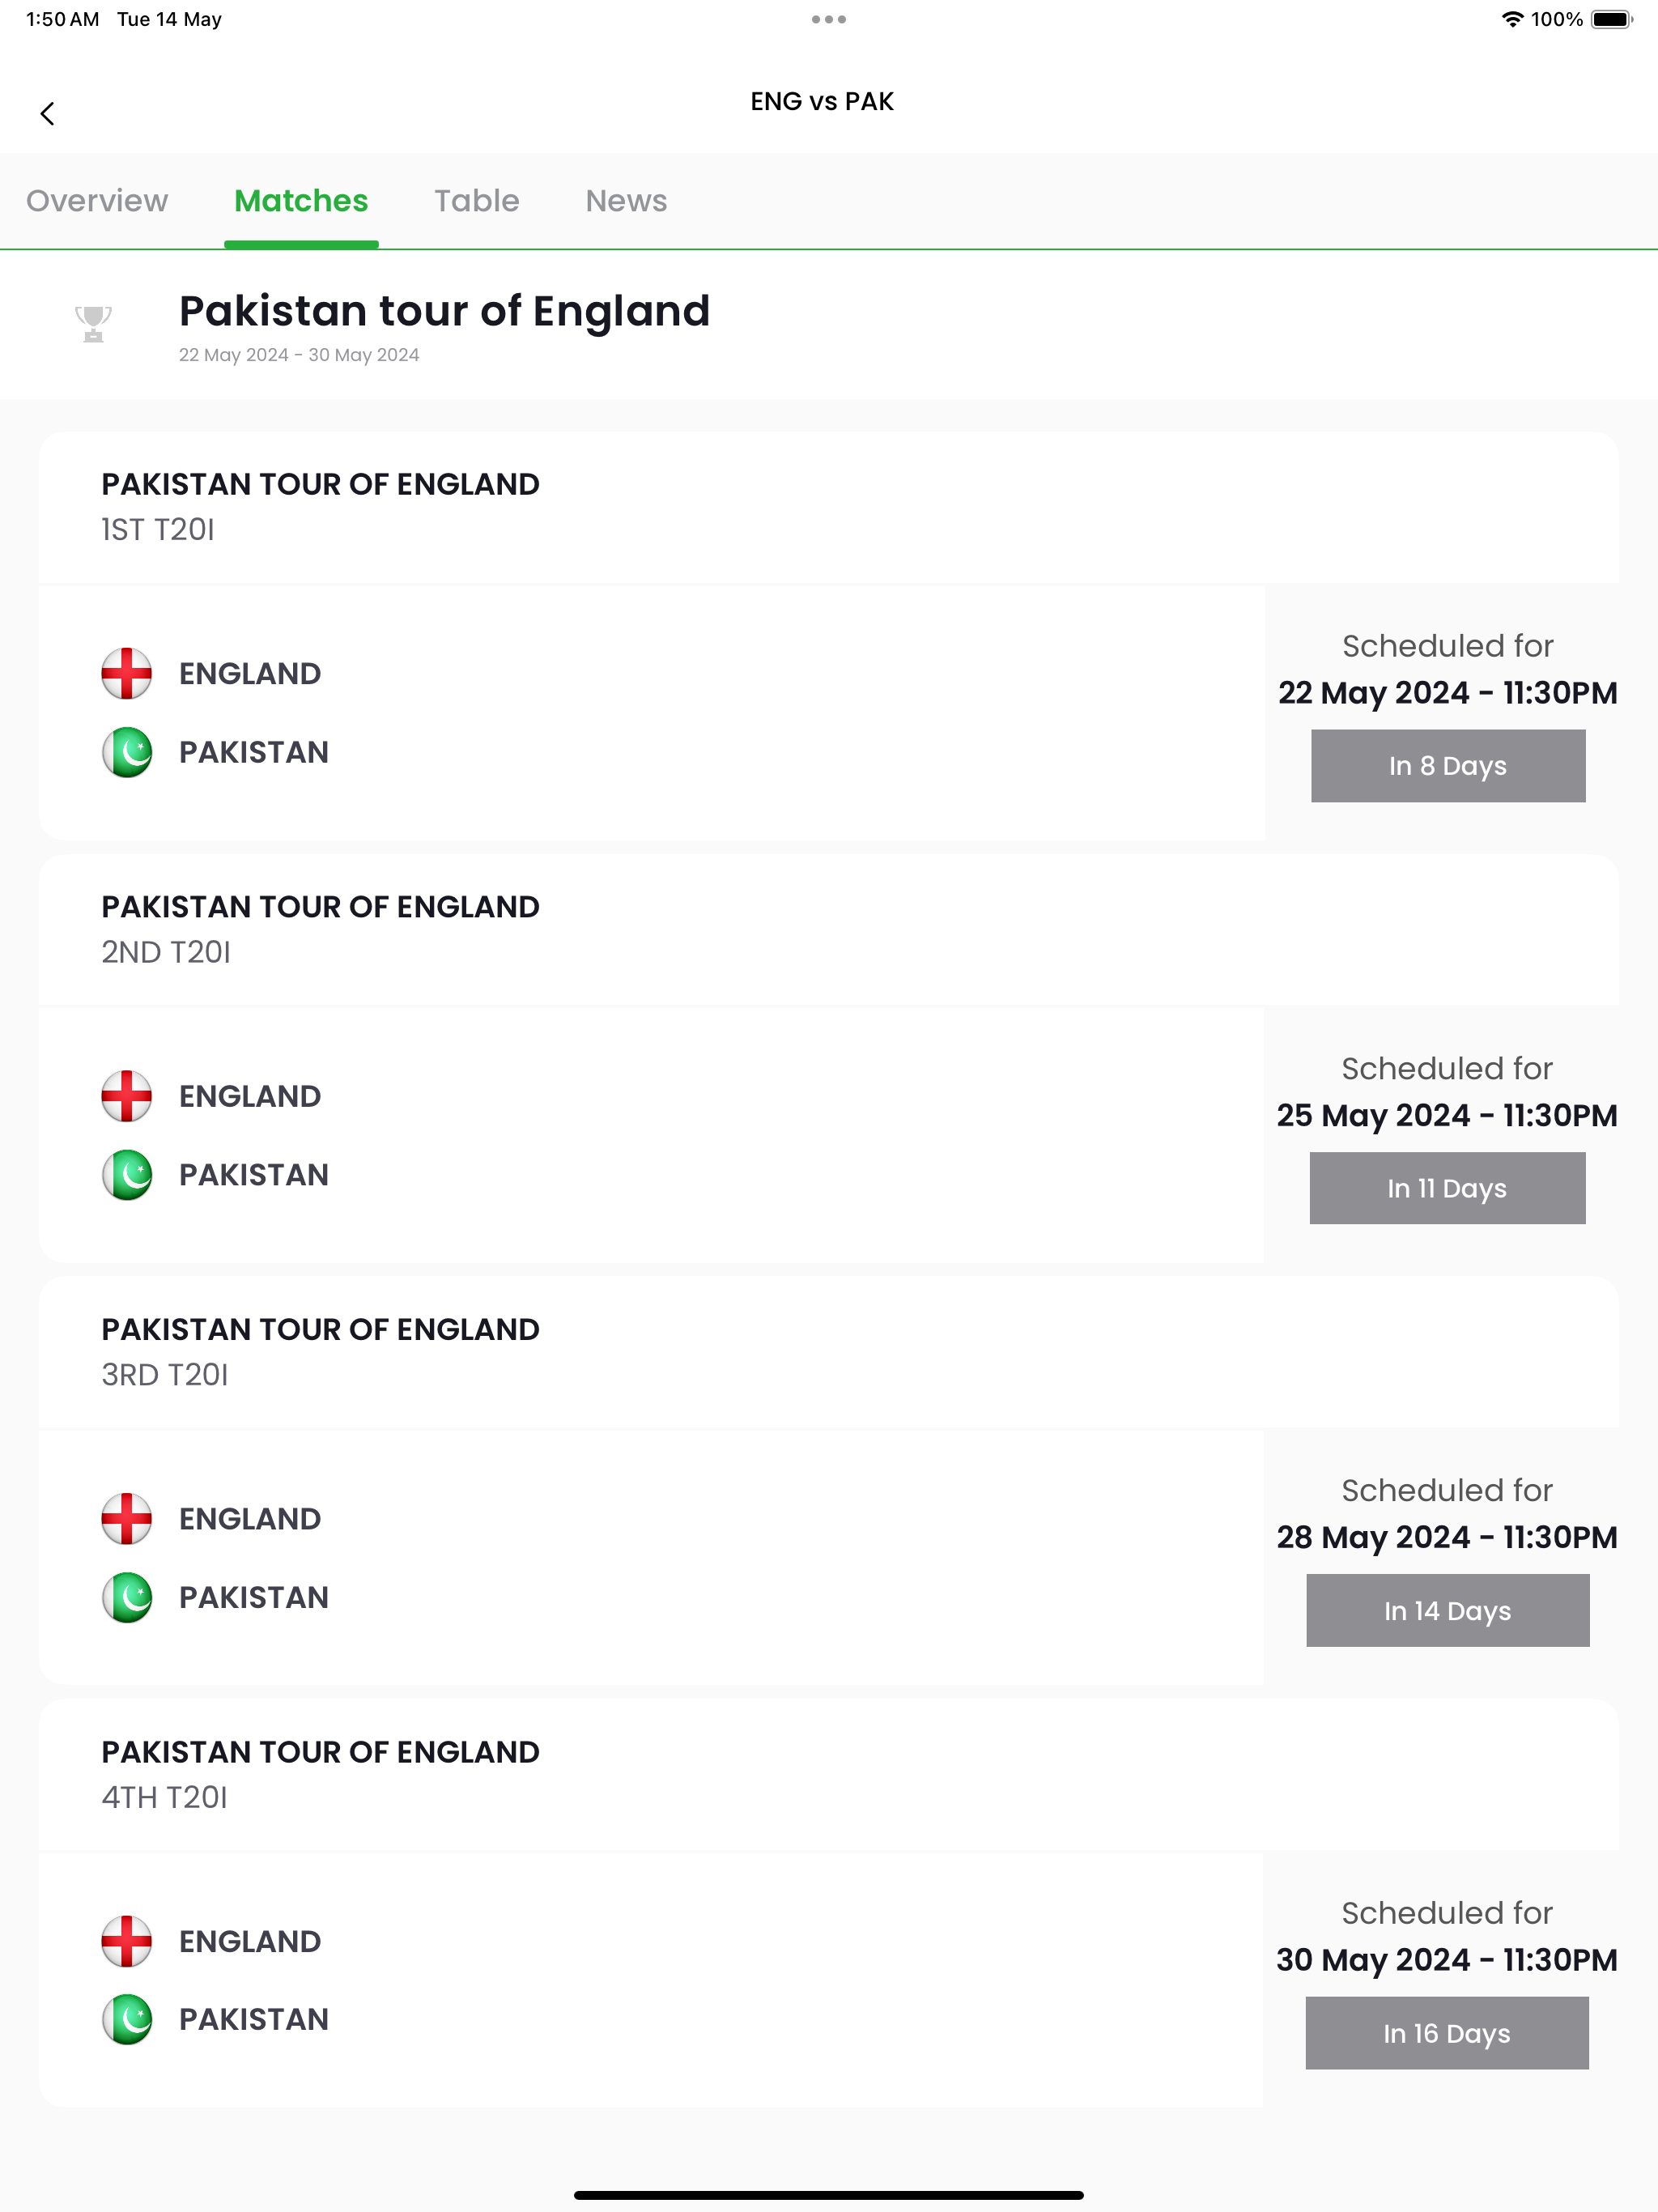
Task: Tap the three-dot multitasking indicator at top
Action: 829,19
